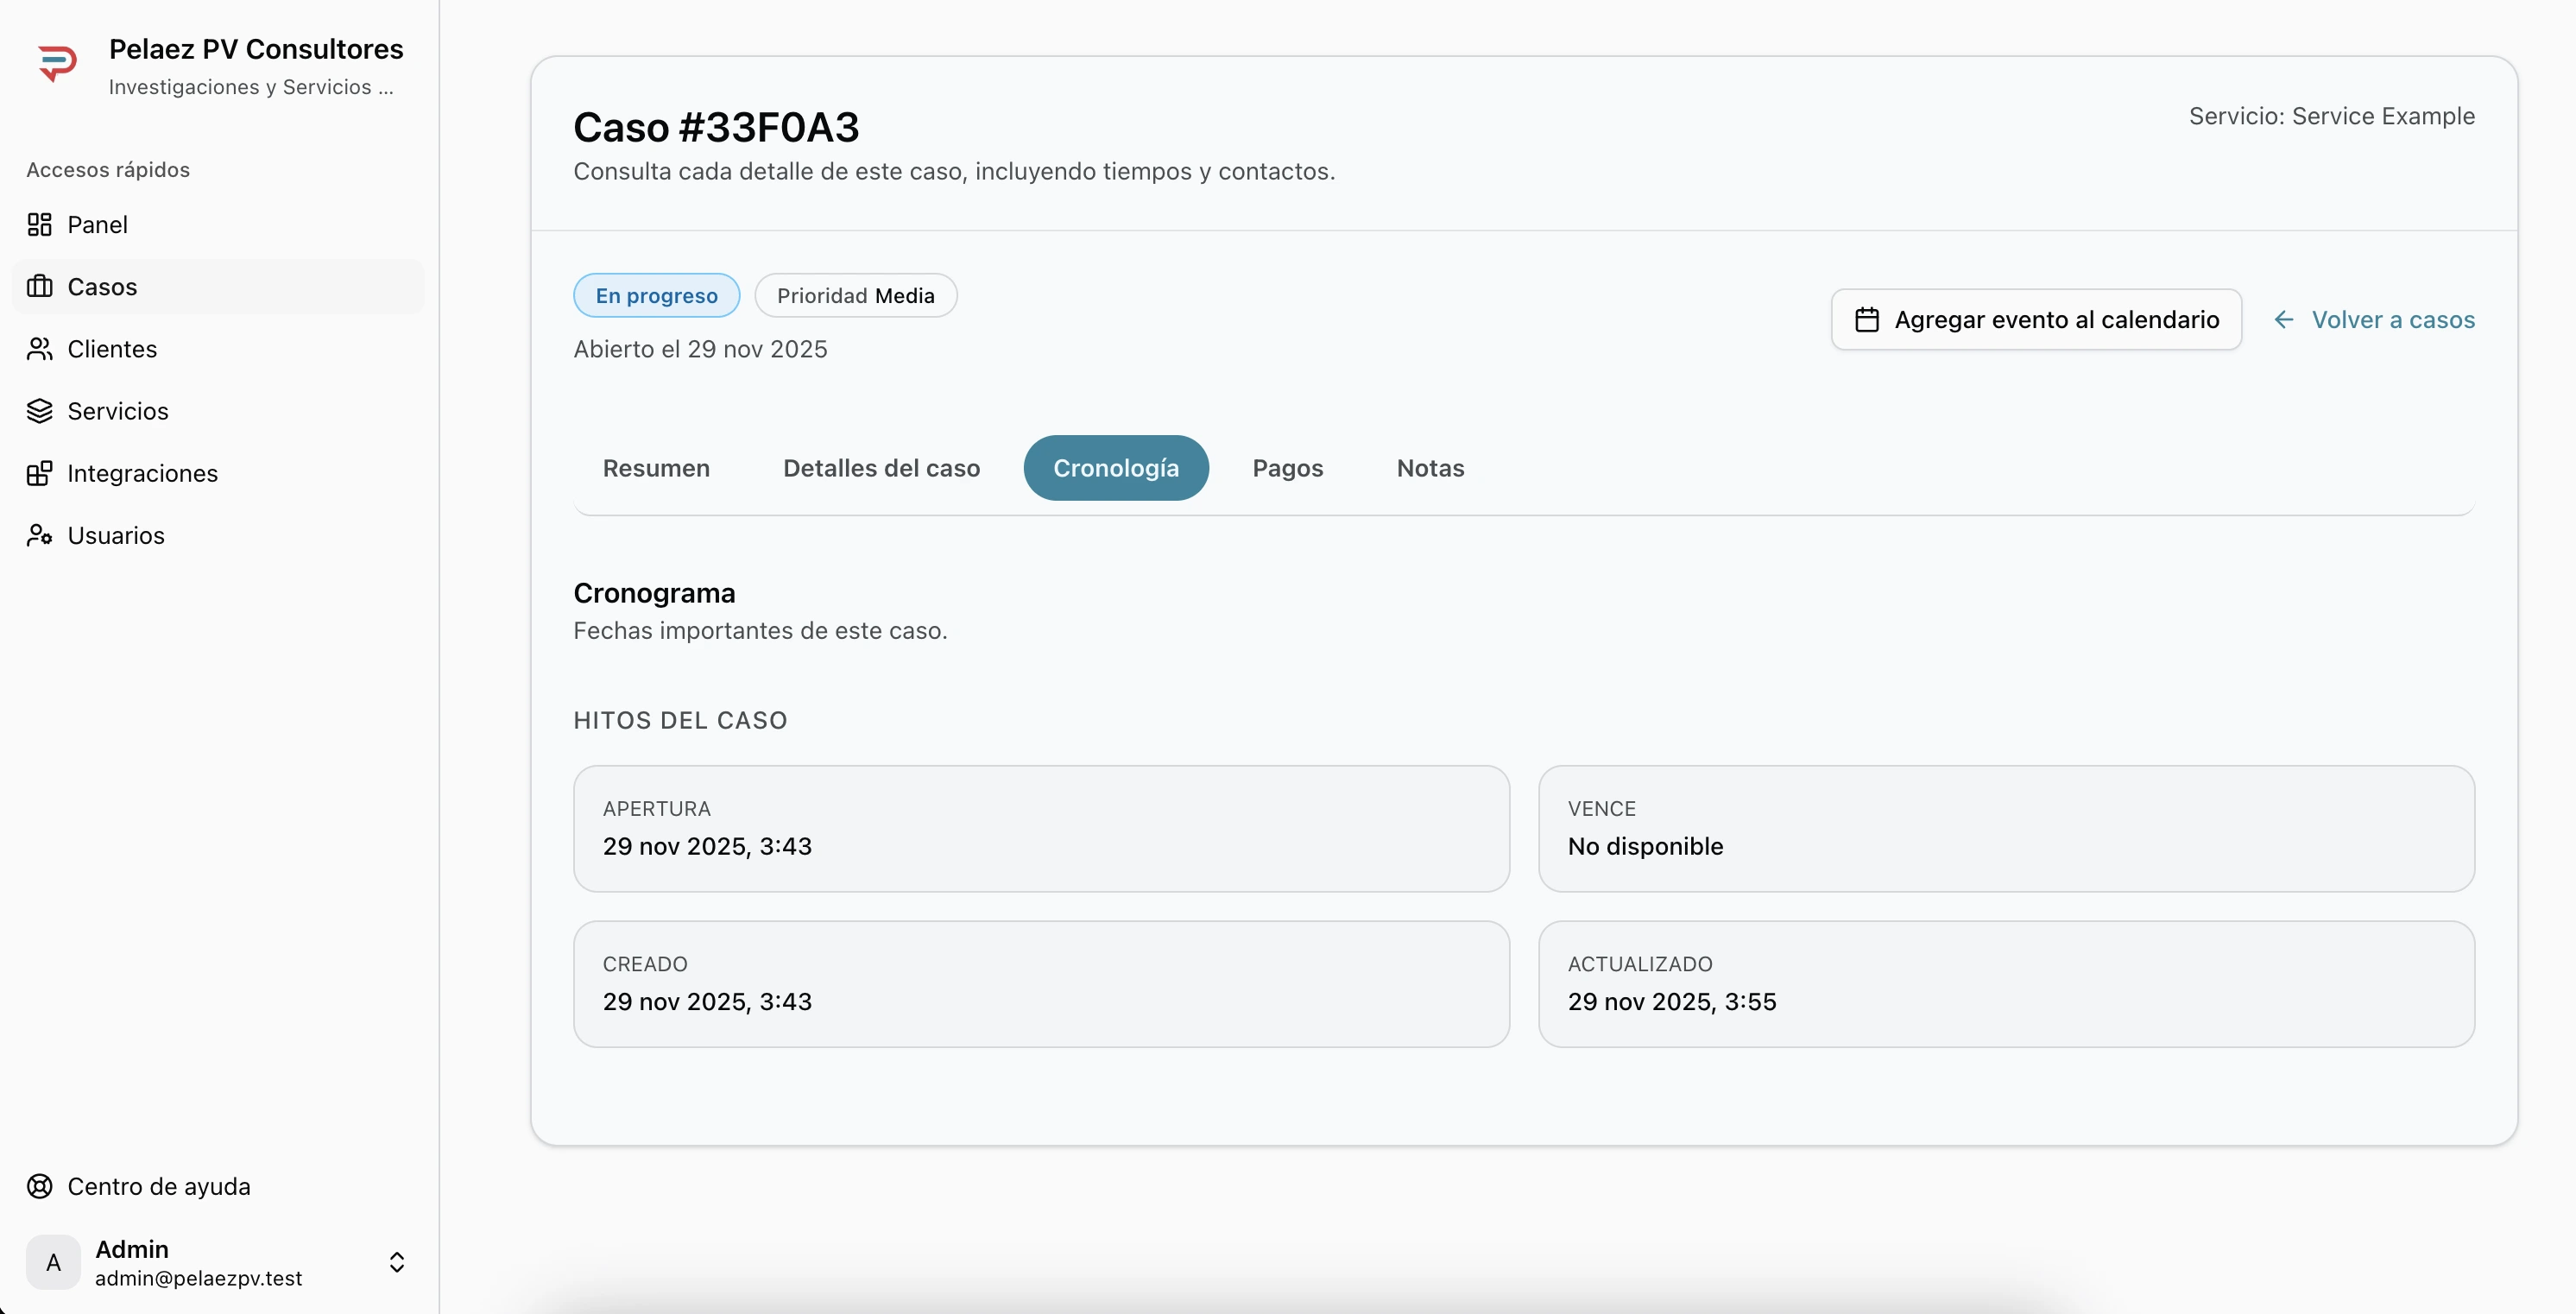Click the Prioridad Media badge

855,296
